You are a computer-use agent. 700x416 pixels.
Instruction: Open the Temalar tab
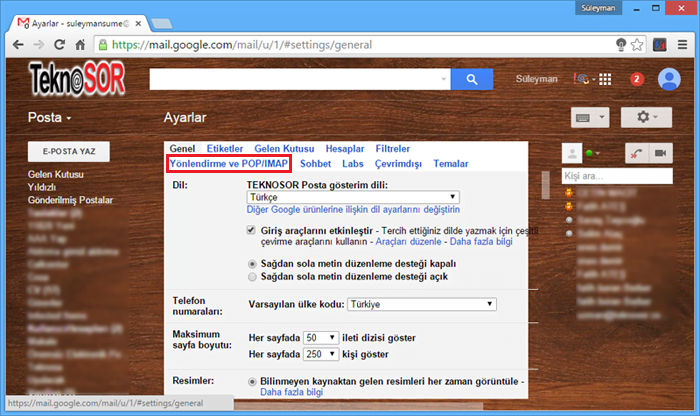coord(451,164)
